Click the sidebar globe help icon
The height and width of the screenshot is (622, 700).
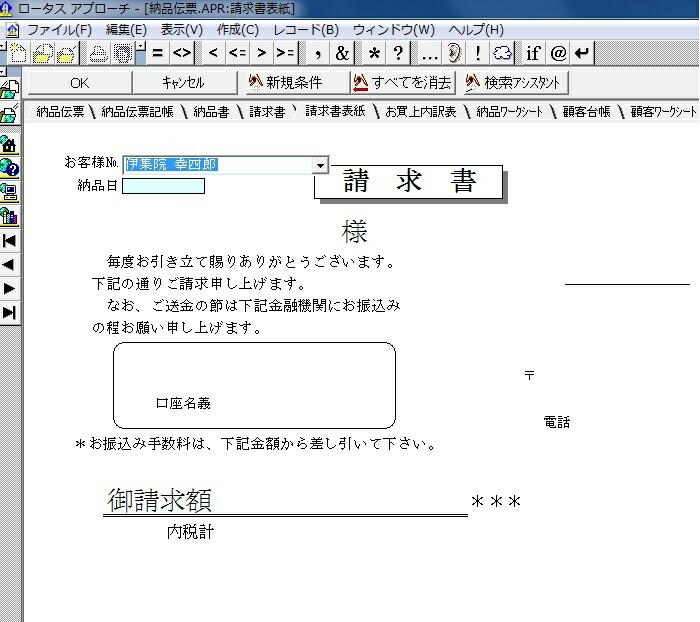tap(10, 168)
